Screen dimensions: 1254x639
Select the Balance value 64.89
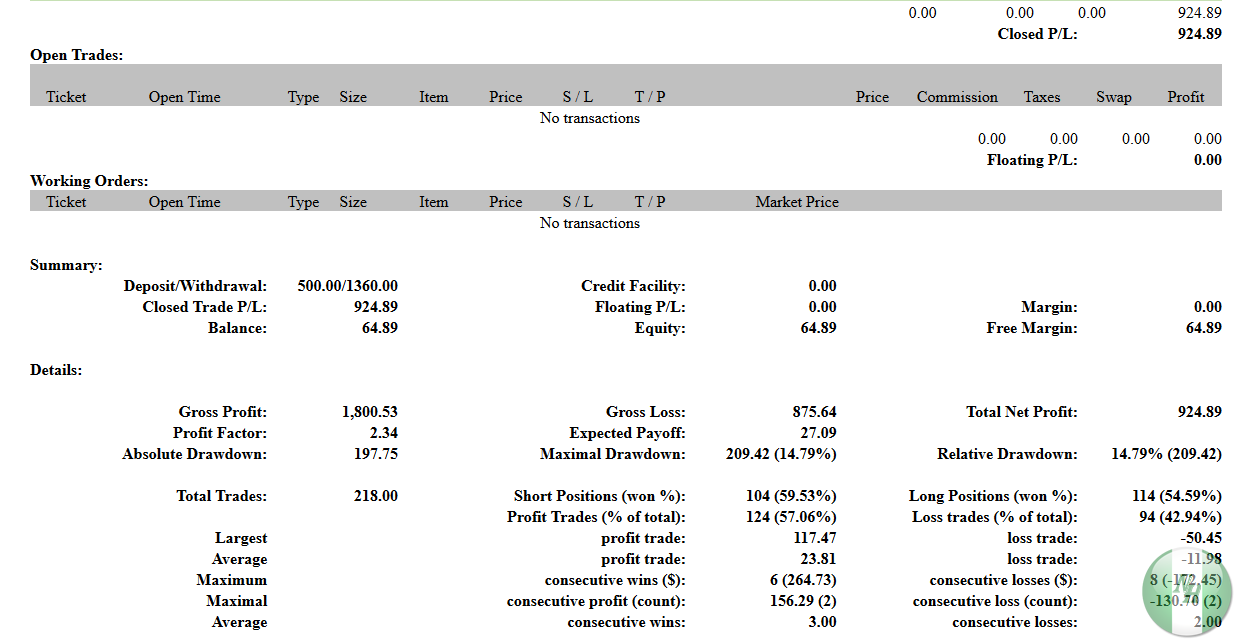[380, 328]
